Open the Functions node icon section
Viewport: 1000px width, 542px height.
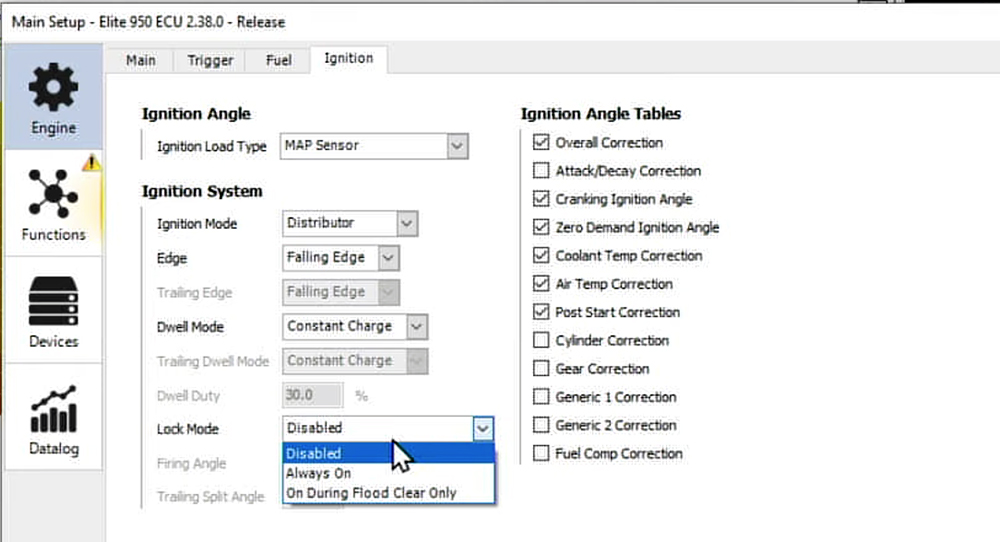54,204
